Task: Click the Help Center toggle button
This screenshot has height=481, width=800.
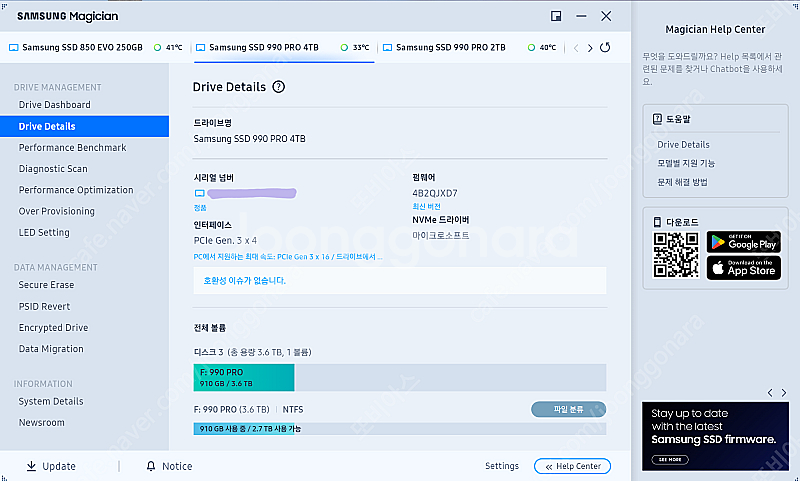Action: [572, 466]
